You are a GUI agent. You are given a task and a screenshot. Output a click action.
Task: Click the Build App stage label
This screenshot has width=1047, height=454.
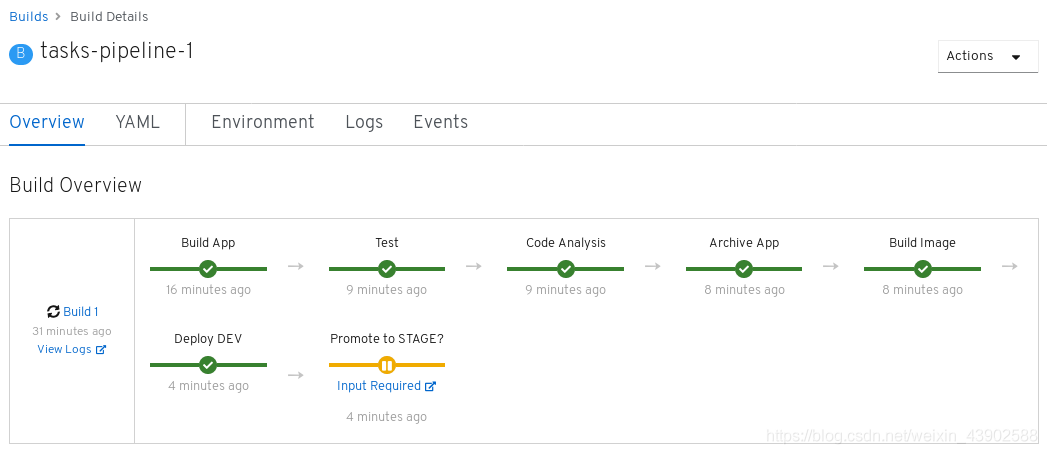[x=208, y=243]
